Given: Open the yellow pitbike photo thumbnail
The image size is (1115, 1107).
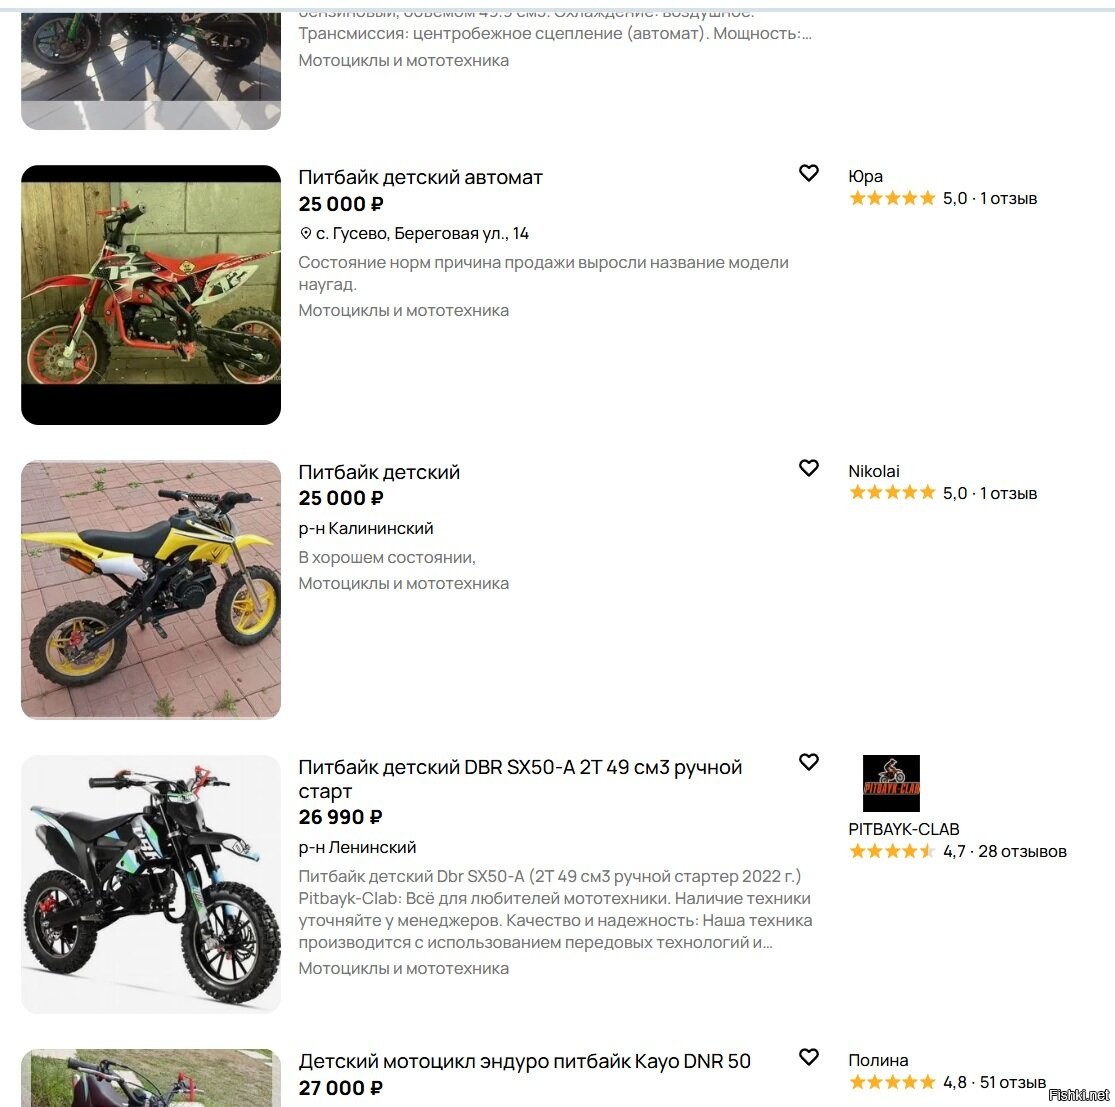Looking at the screenshot, I should tap(151, 590).
